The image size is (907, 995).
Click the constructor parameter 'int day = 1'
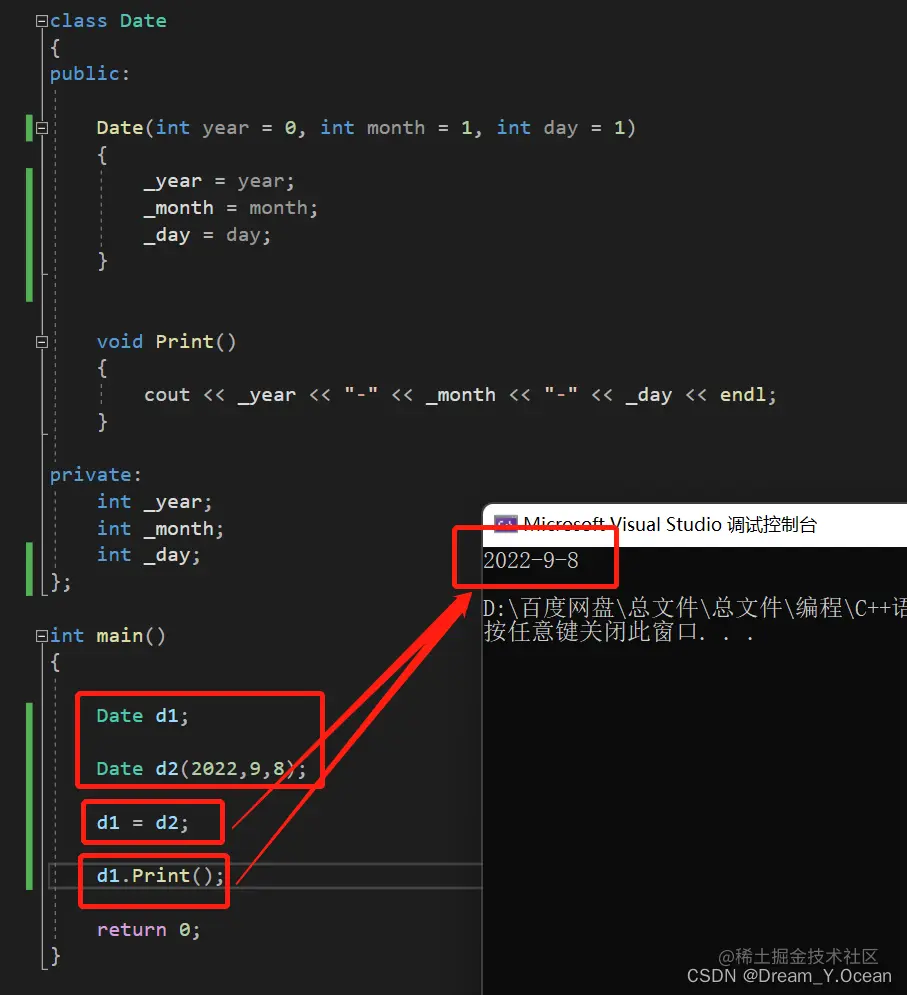pyautogui.click(x=561, y=128)
